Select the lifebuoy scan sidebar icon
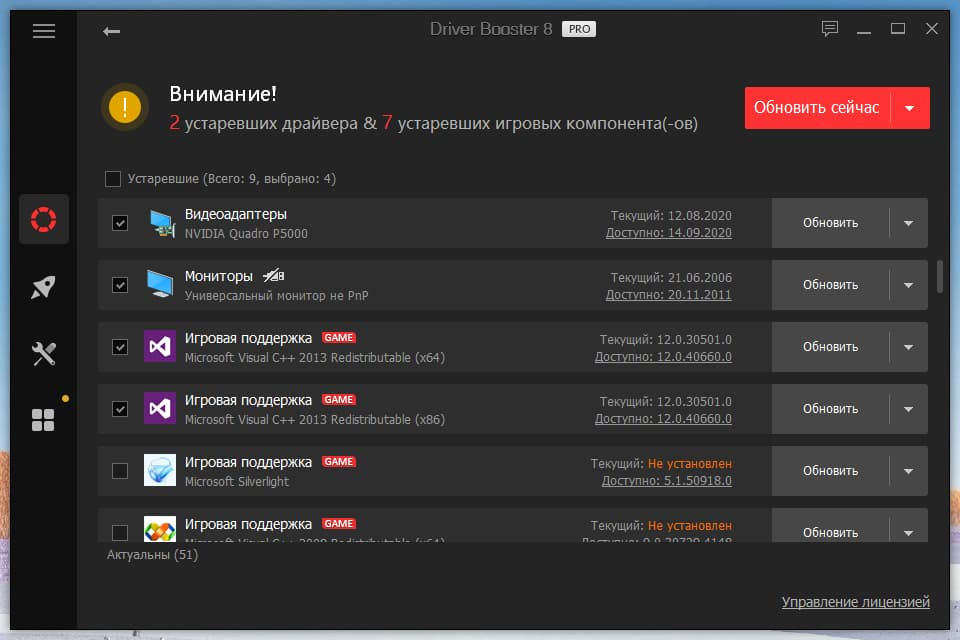 tap(43, 219)
